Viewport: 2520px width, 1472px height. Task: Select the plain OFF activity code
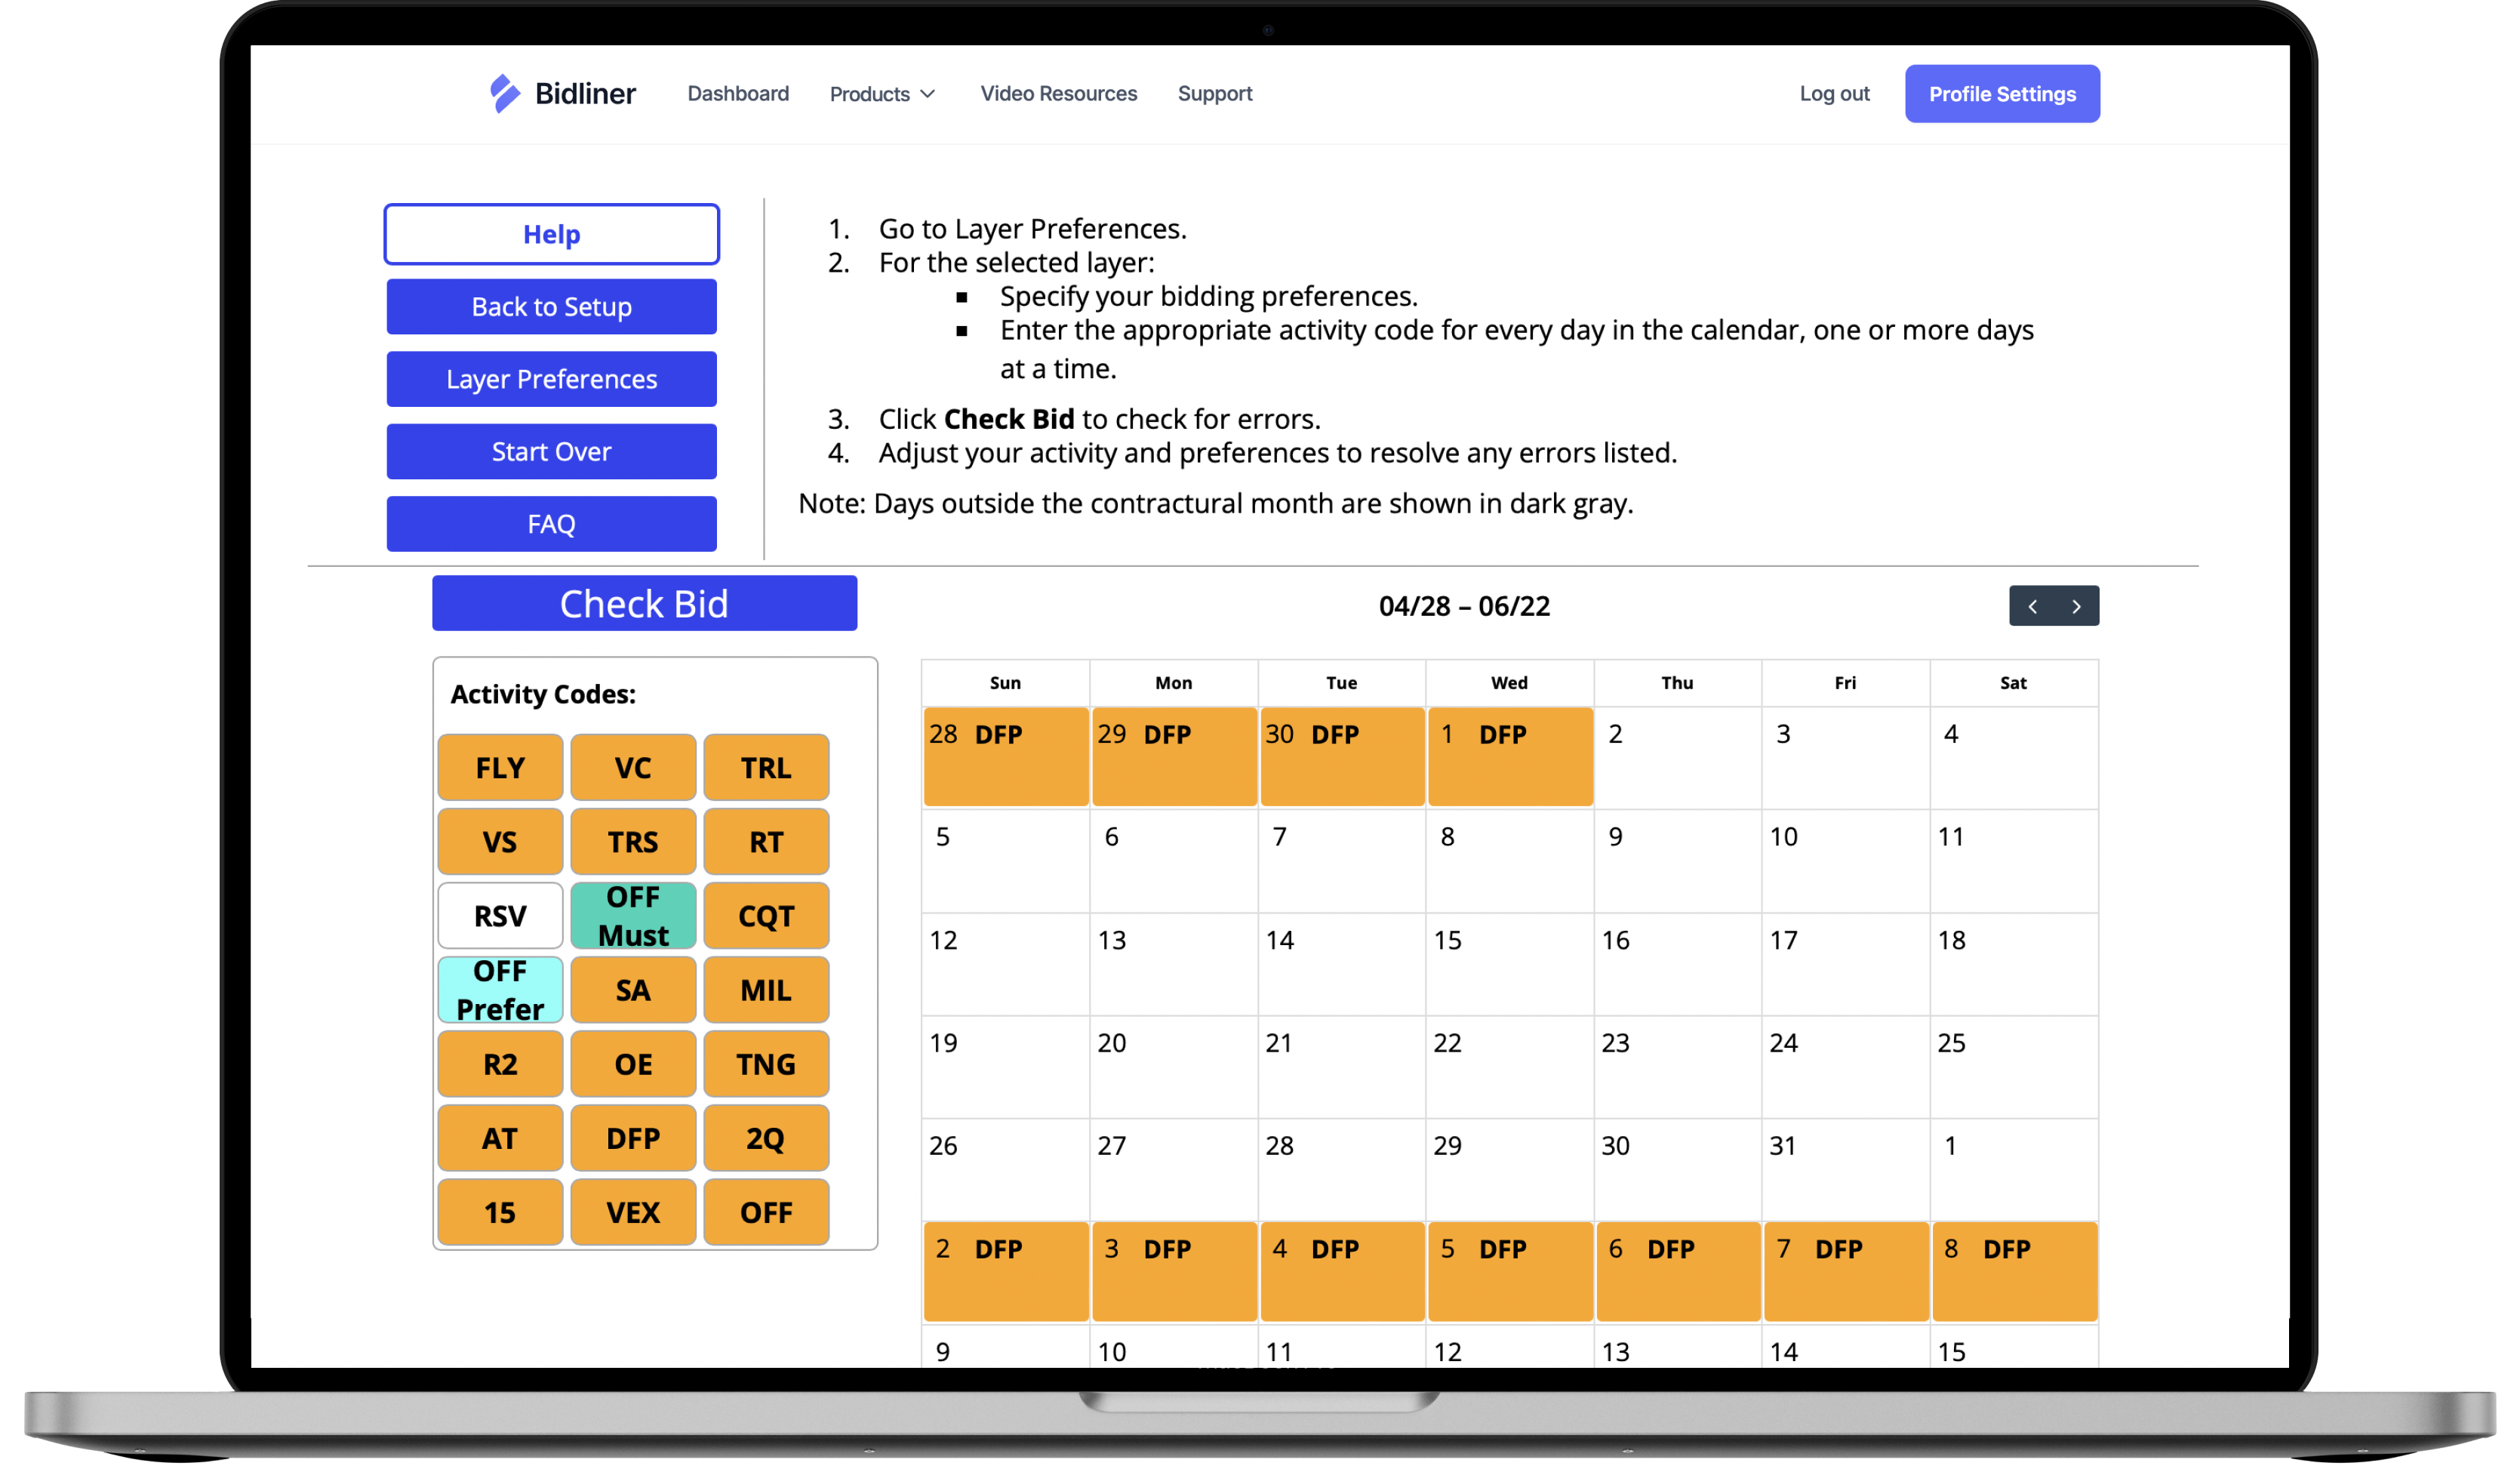coord(766,1211)
